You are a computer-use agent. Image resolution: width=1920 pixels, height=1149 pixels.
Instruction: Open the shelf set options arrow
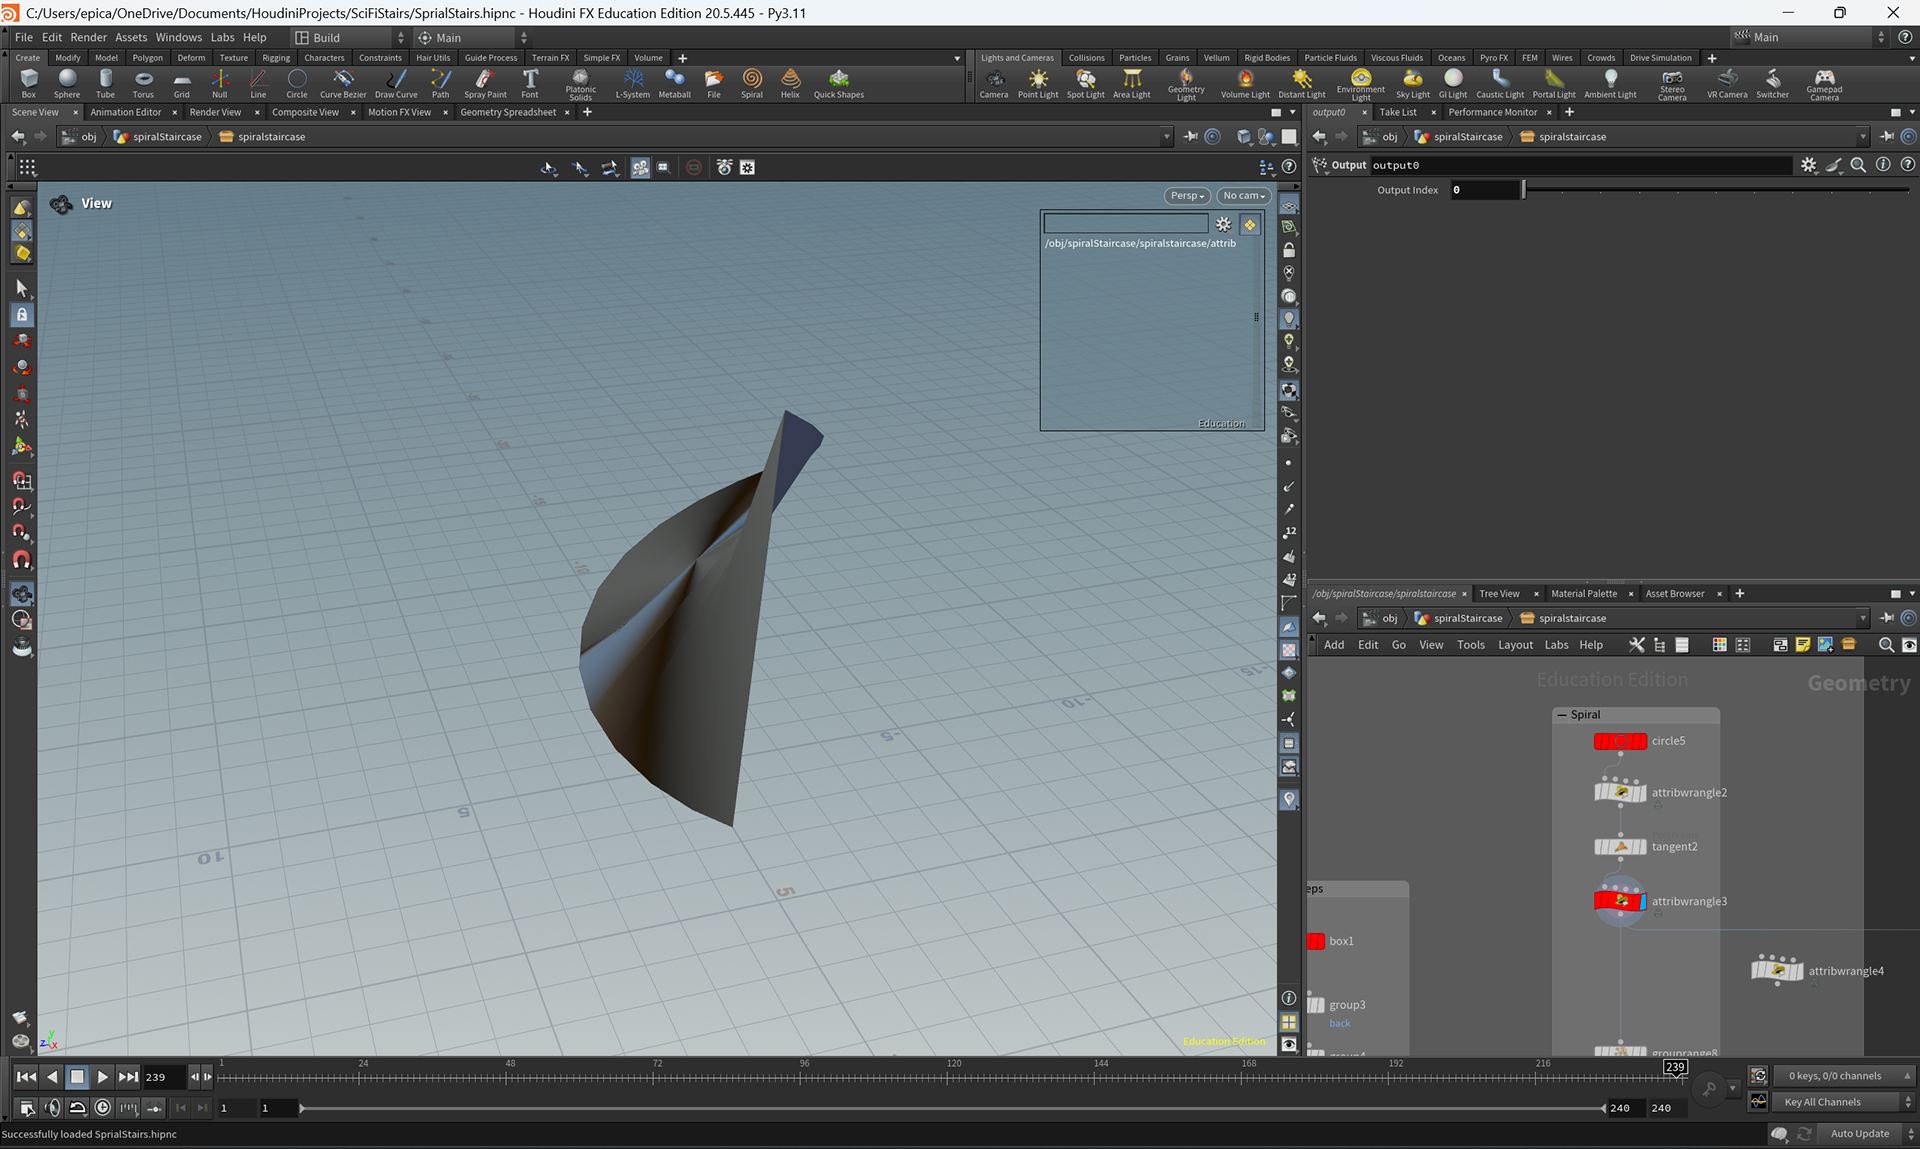click(x=957, y=58)
